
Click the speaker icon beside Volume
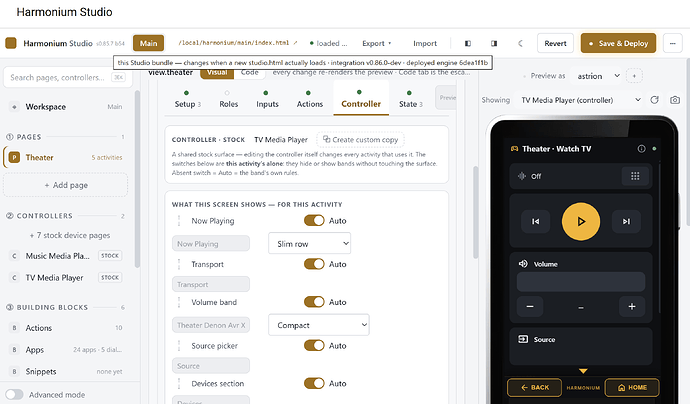click(x=523, y=264)
